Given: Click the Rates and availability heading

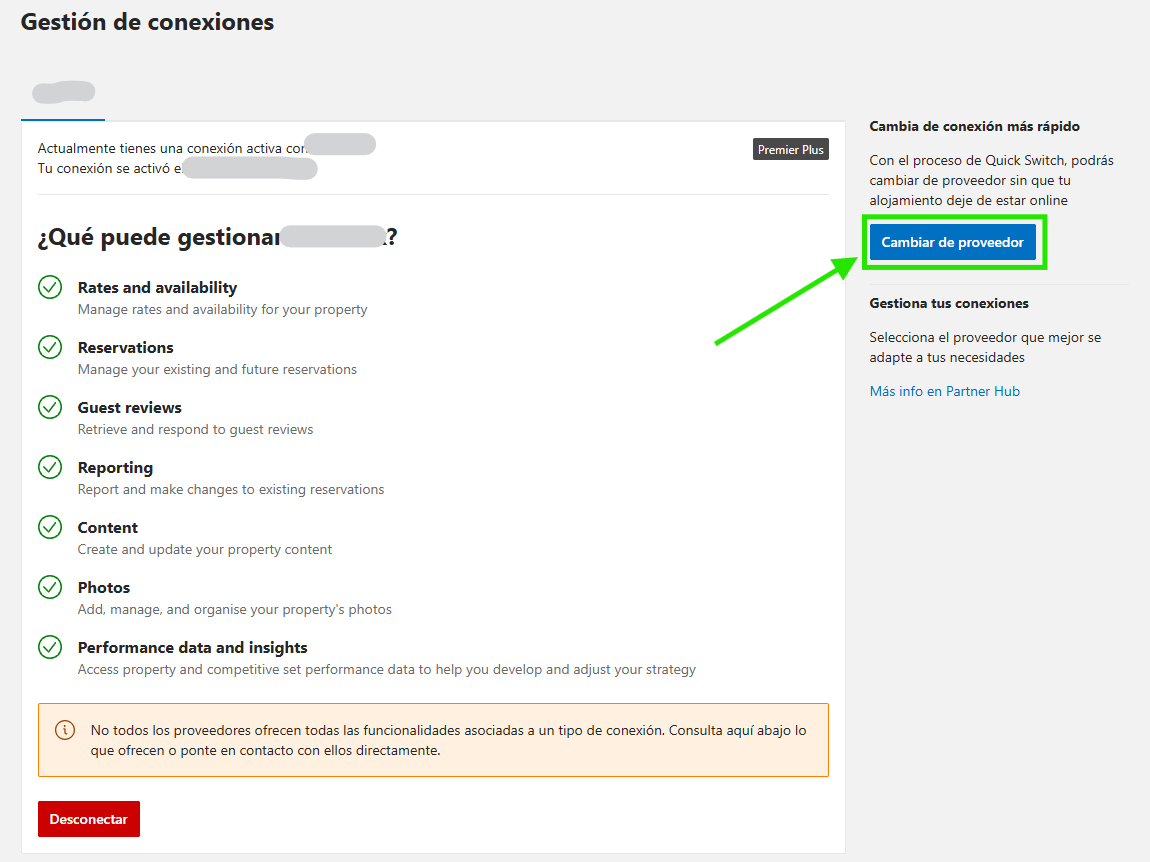Looking at the screenshot, I should [x=157, y=288].
